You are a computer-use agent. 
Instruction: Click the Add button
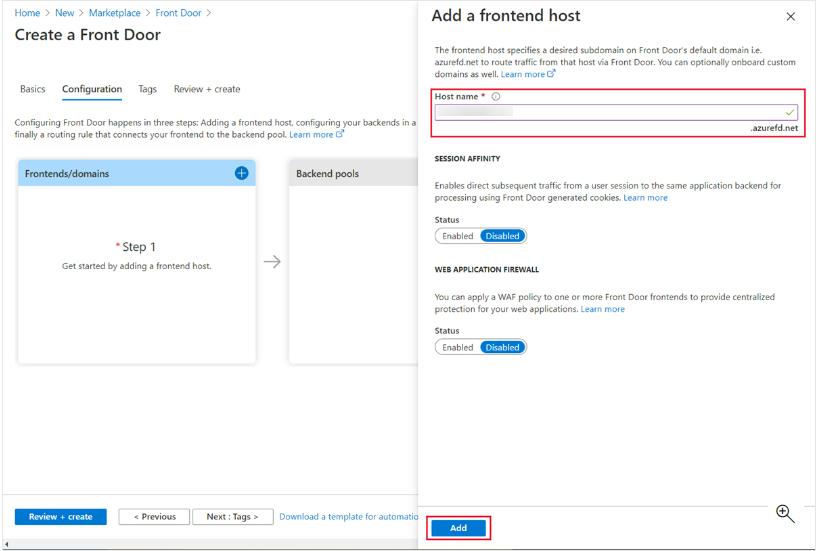459,528
